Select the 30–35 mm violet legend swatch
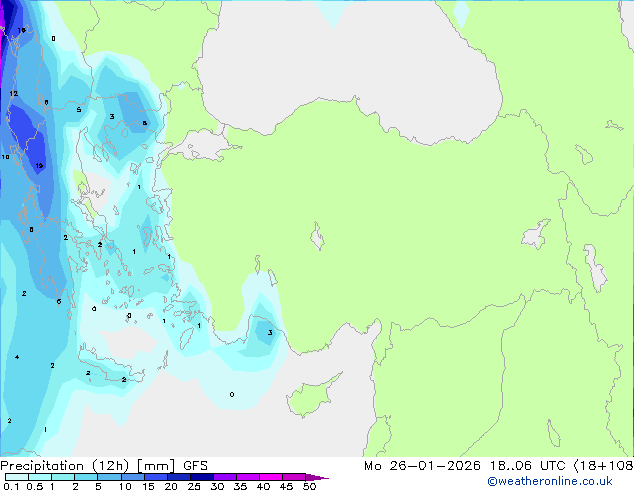Screen dimensions: 634x490 point(225,477)
